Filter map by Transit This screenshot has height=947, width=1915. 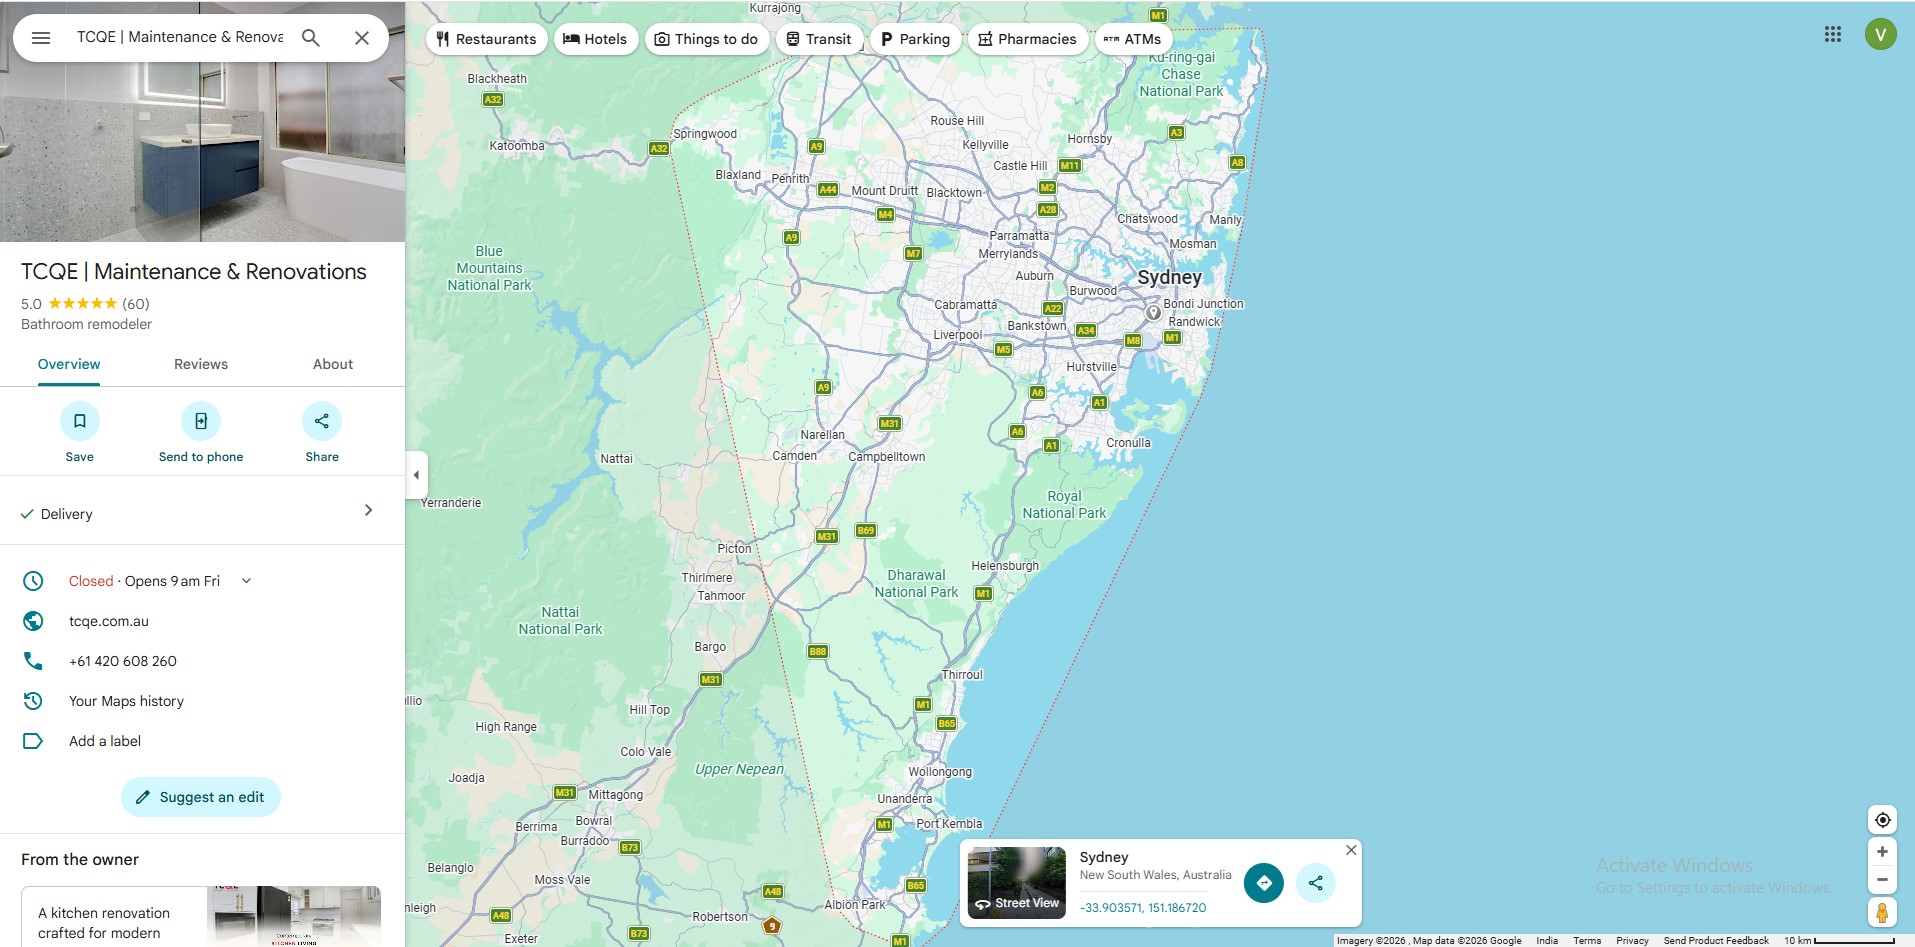pos(819,39)
